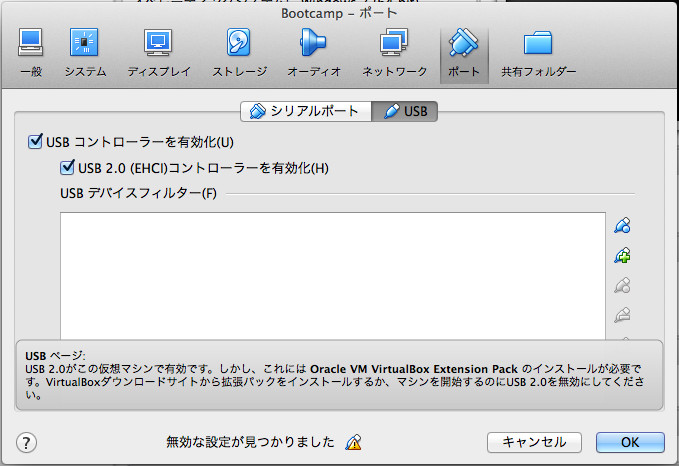
Task: Click the USB デバイスフィルター(F) label
Action: (138, 193)
